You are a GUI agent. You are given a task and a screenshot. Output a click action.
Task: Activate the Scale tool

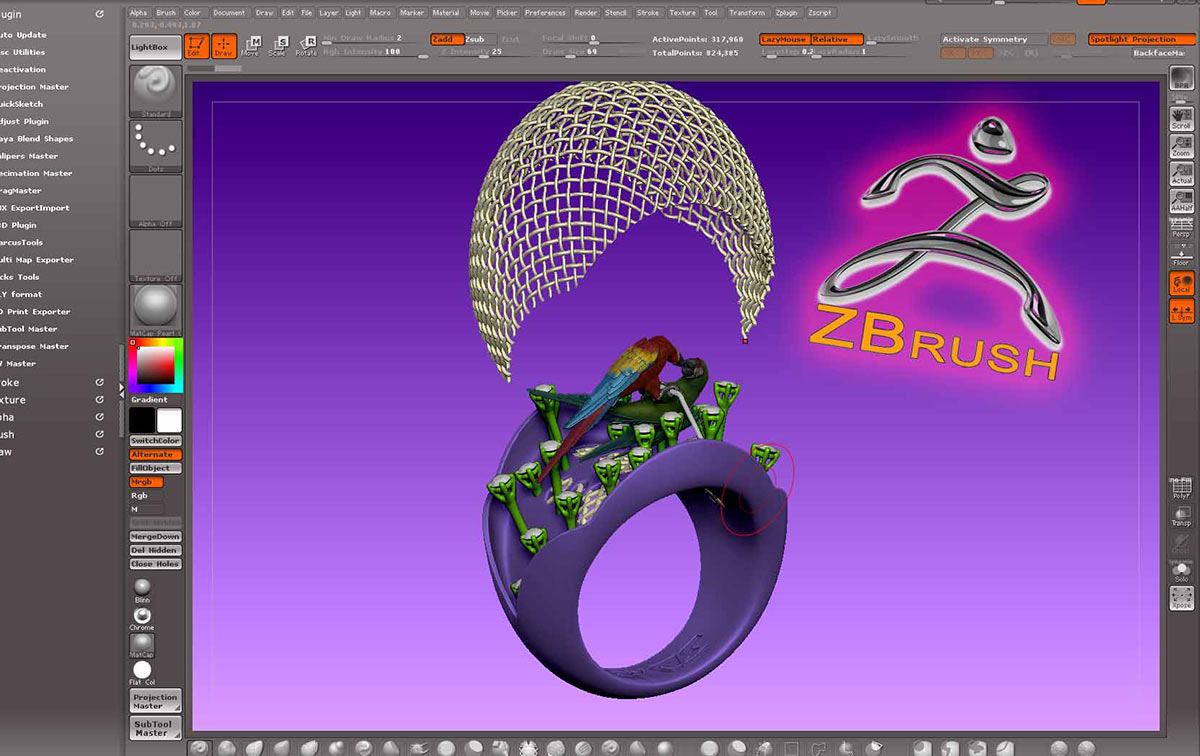point(277,46)
